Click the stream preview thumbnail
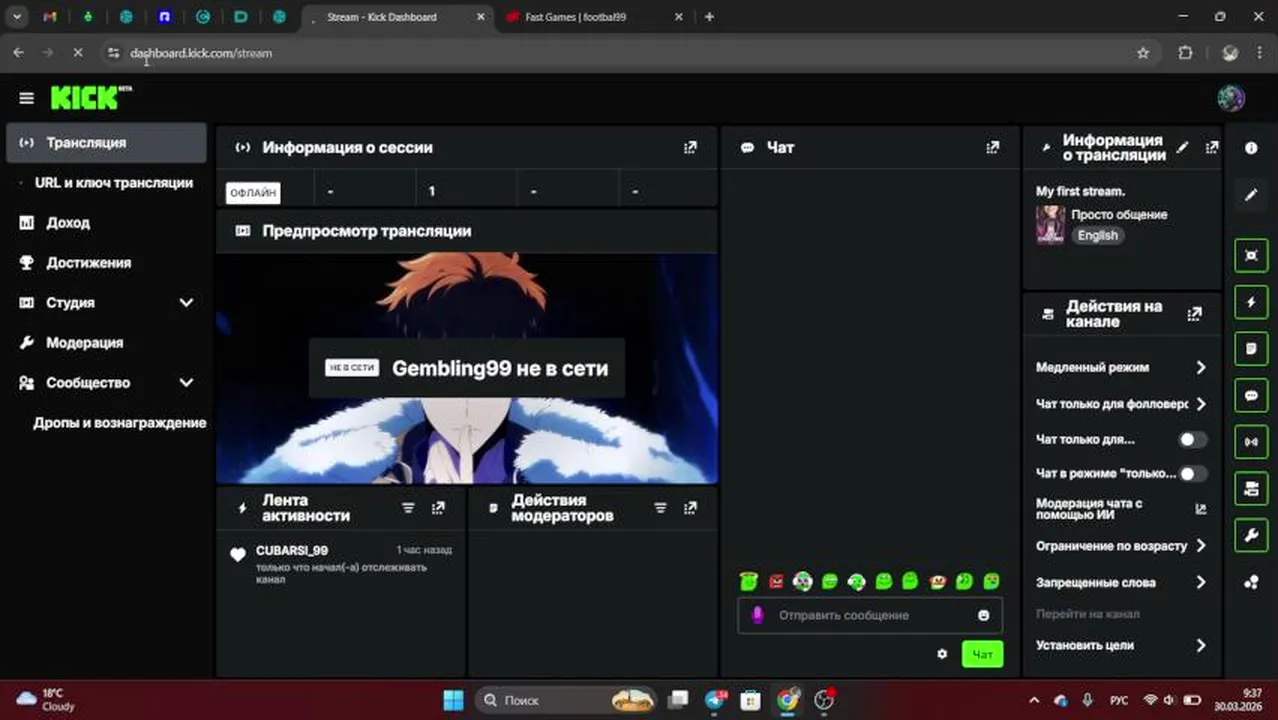This screenshot has width=1278, height=720. (x=467, y=368)
